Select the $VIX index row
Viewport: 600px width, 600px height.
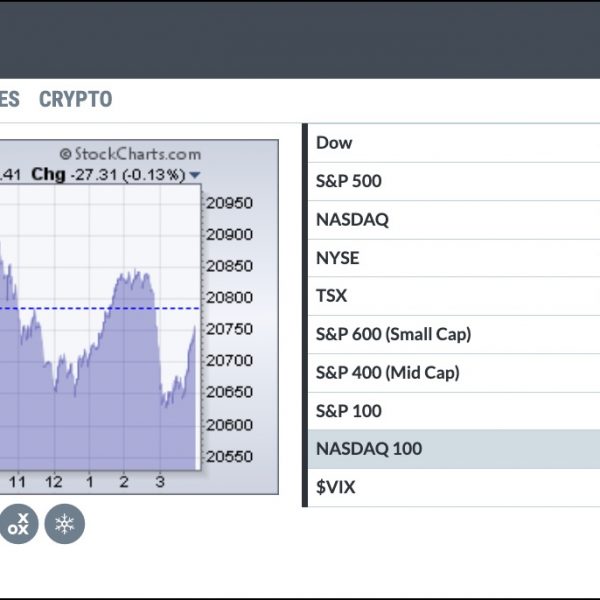point(454,488)
